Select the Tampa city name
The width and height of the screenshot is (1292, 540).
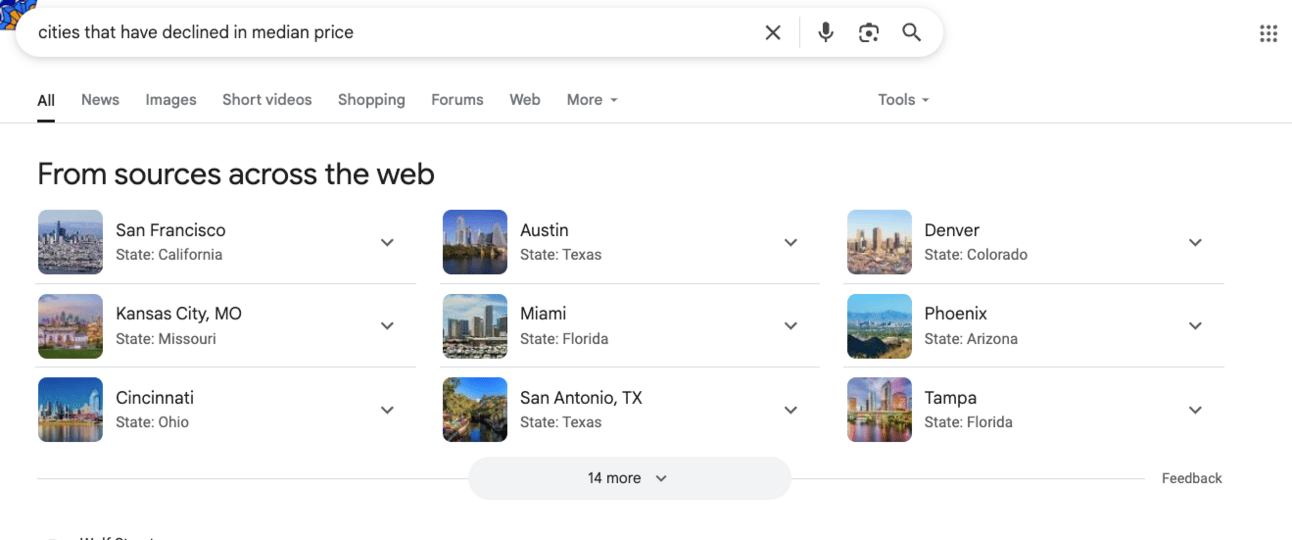coord(950,398)
